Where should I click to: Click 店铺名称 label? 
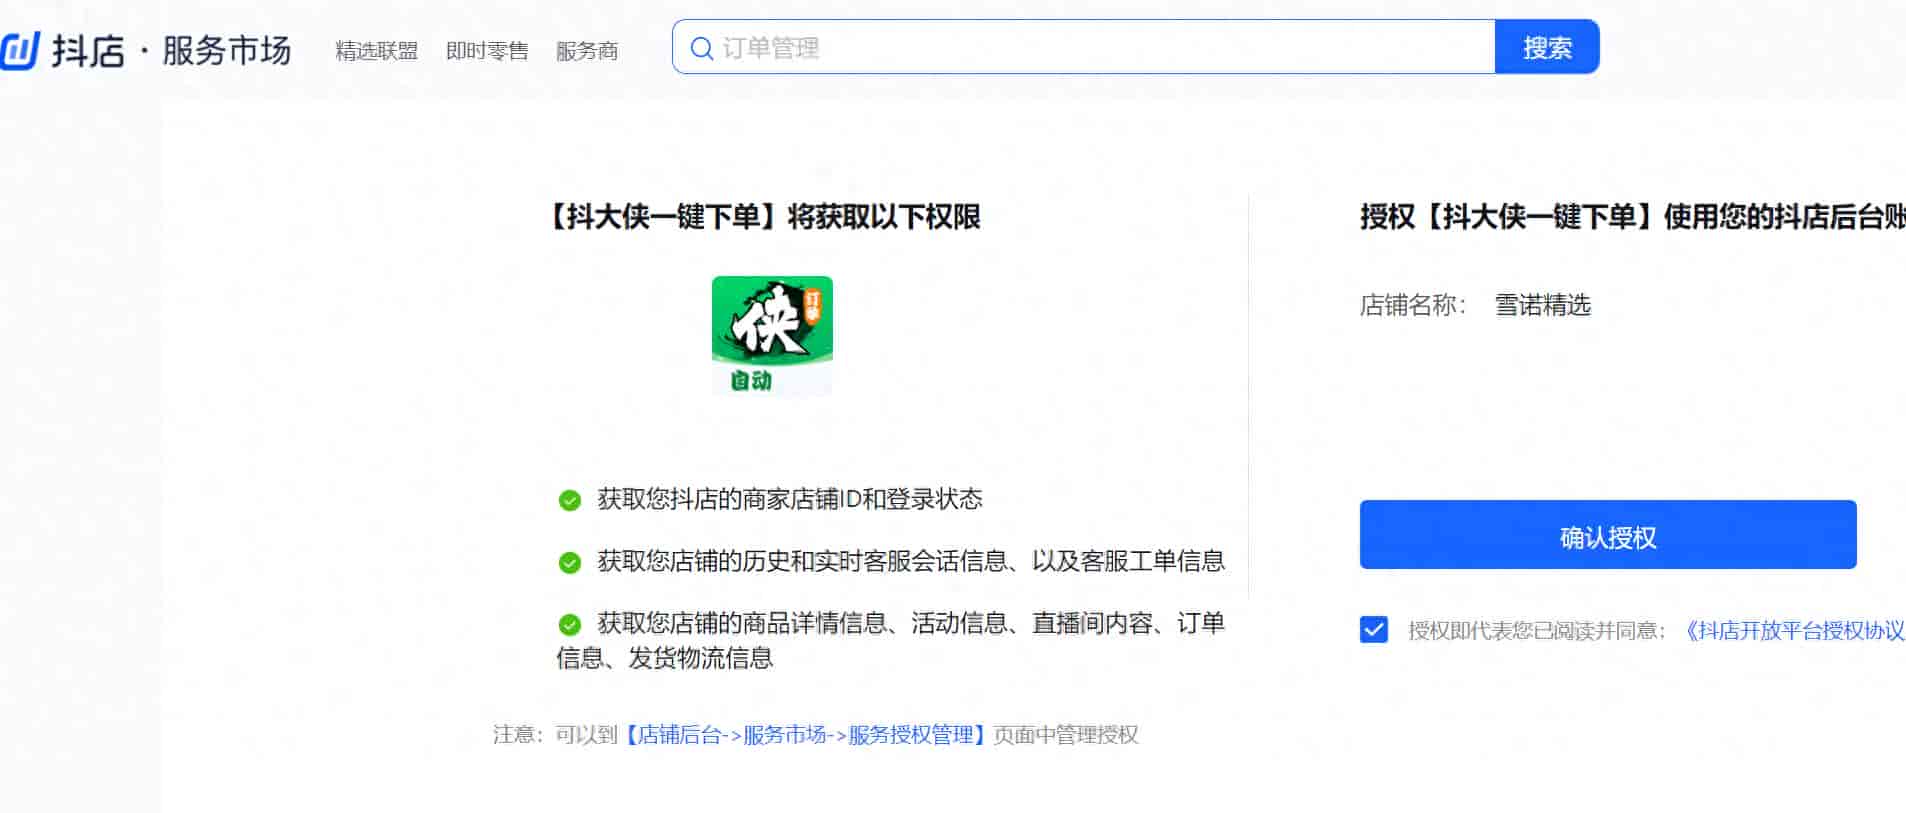(1413, 305)
